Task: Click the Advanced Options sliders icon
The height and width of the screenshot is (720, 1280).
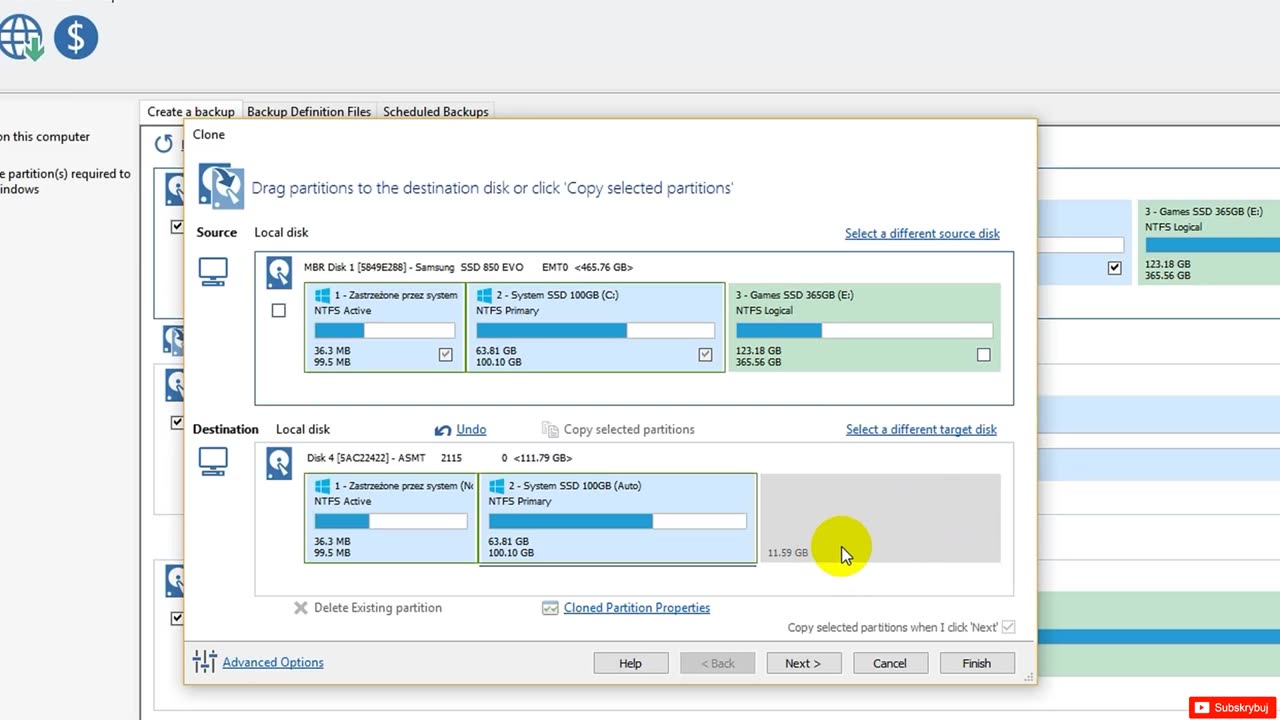Action: [x=204, y=661]
